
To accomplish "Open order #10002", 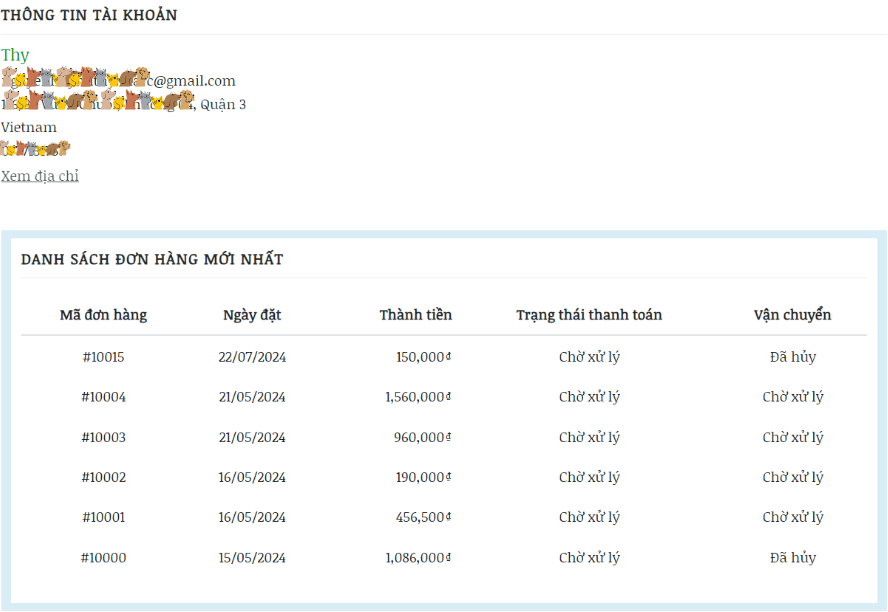I will pyautogui.click(x=103, y=477).
